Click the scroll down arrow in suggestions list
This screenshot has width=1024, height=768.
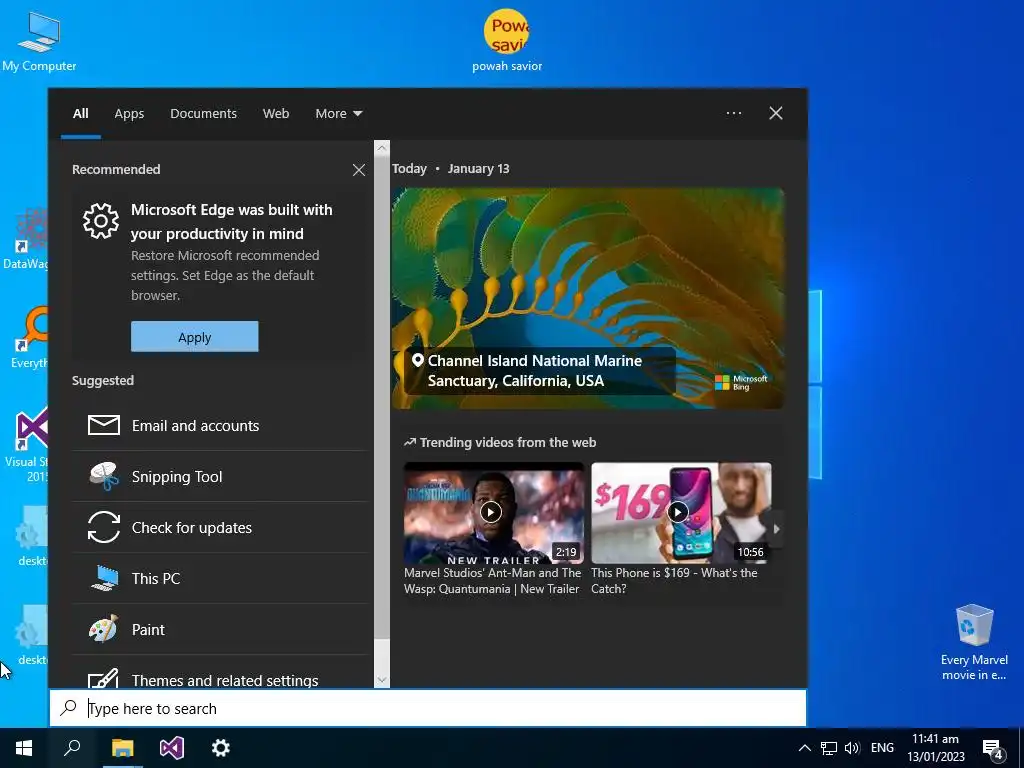click(382, 680)
